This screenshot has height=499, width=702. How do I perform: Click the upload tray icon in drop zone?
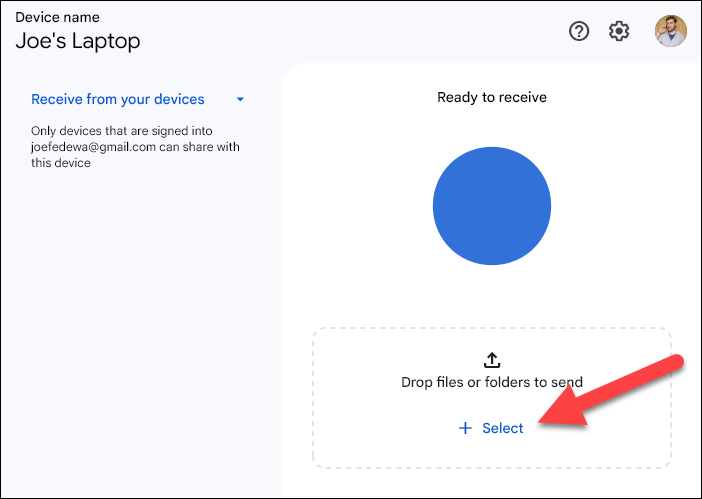(x=492, y=361)
